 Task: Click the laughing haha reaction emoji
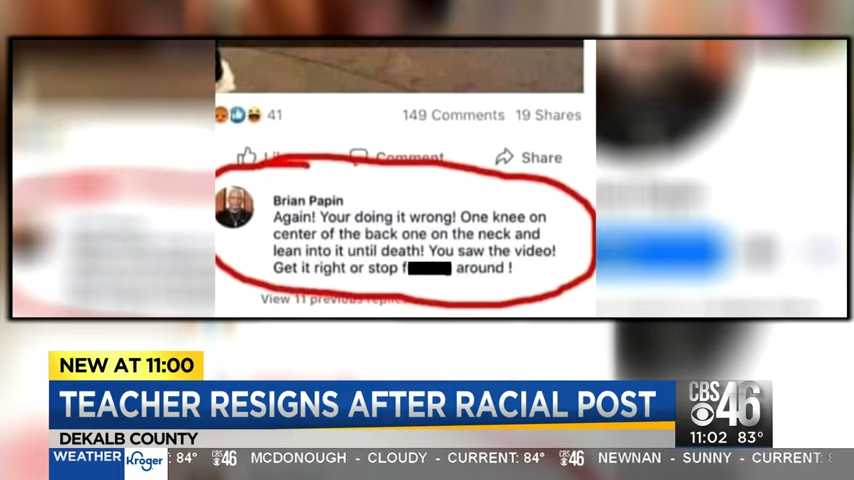[254, 115]
